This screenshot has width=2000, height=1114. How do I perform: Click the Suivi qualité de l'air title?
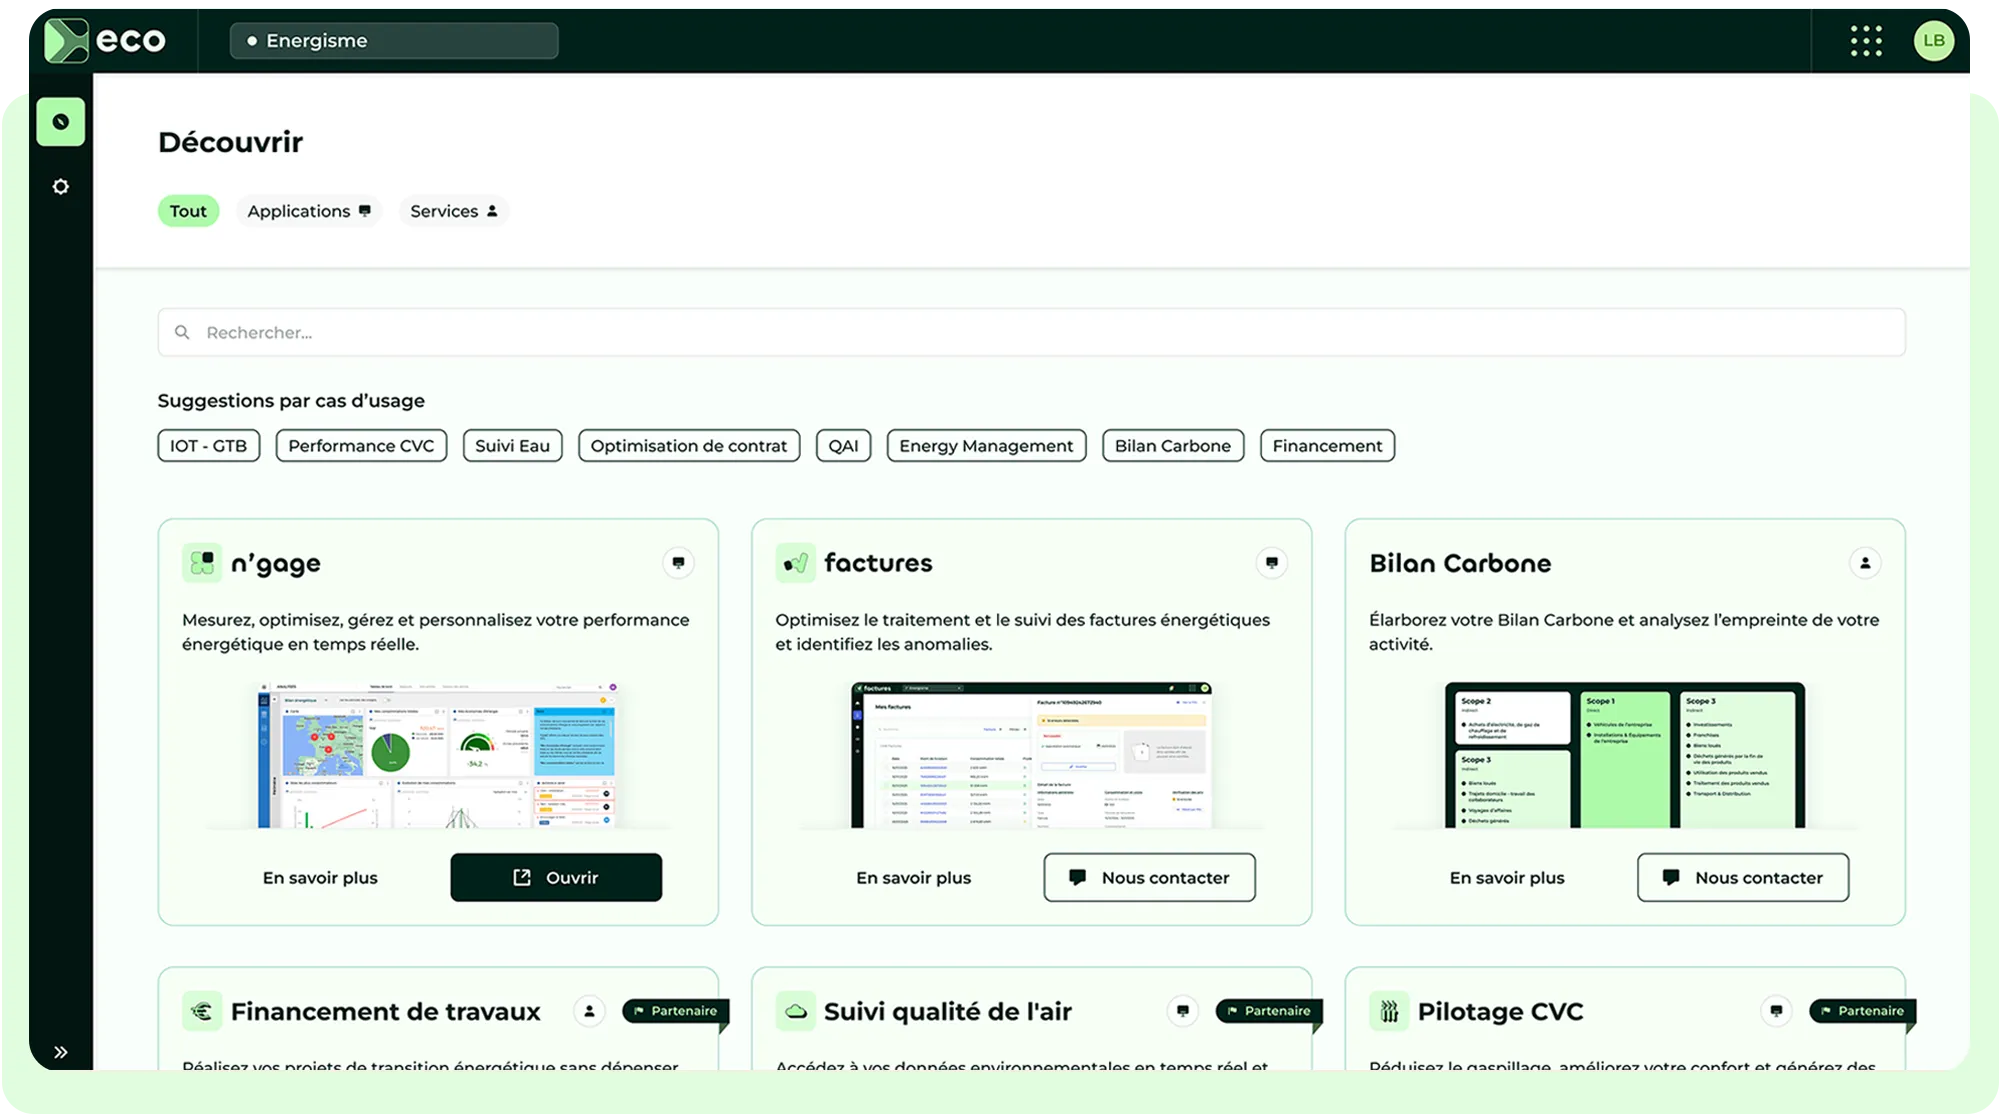(x=947, y=1011)
